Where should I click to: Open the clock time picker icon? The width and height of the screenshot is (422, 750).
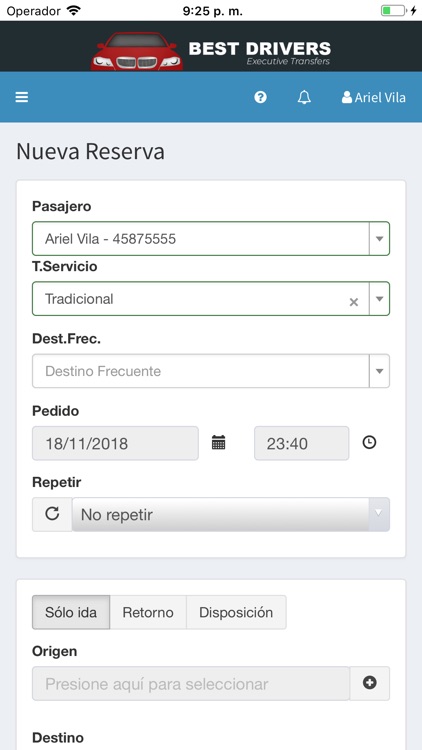point(369,442)
